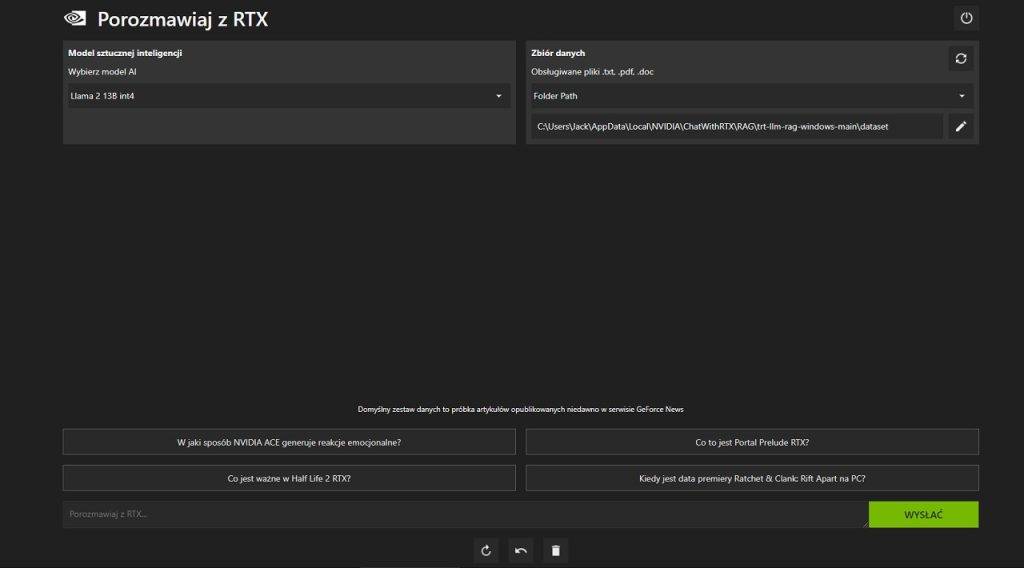Click the power shutdown icon
The height and width of the screenshot is (568, 1024).
[966, 18]
